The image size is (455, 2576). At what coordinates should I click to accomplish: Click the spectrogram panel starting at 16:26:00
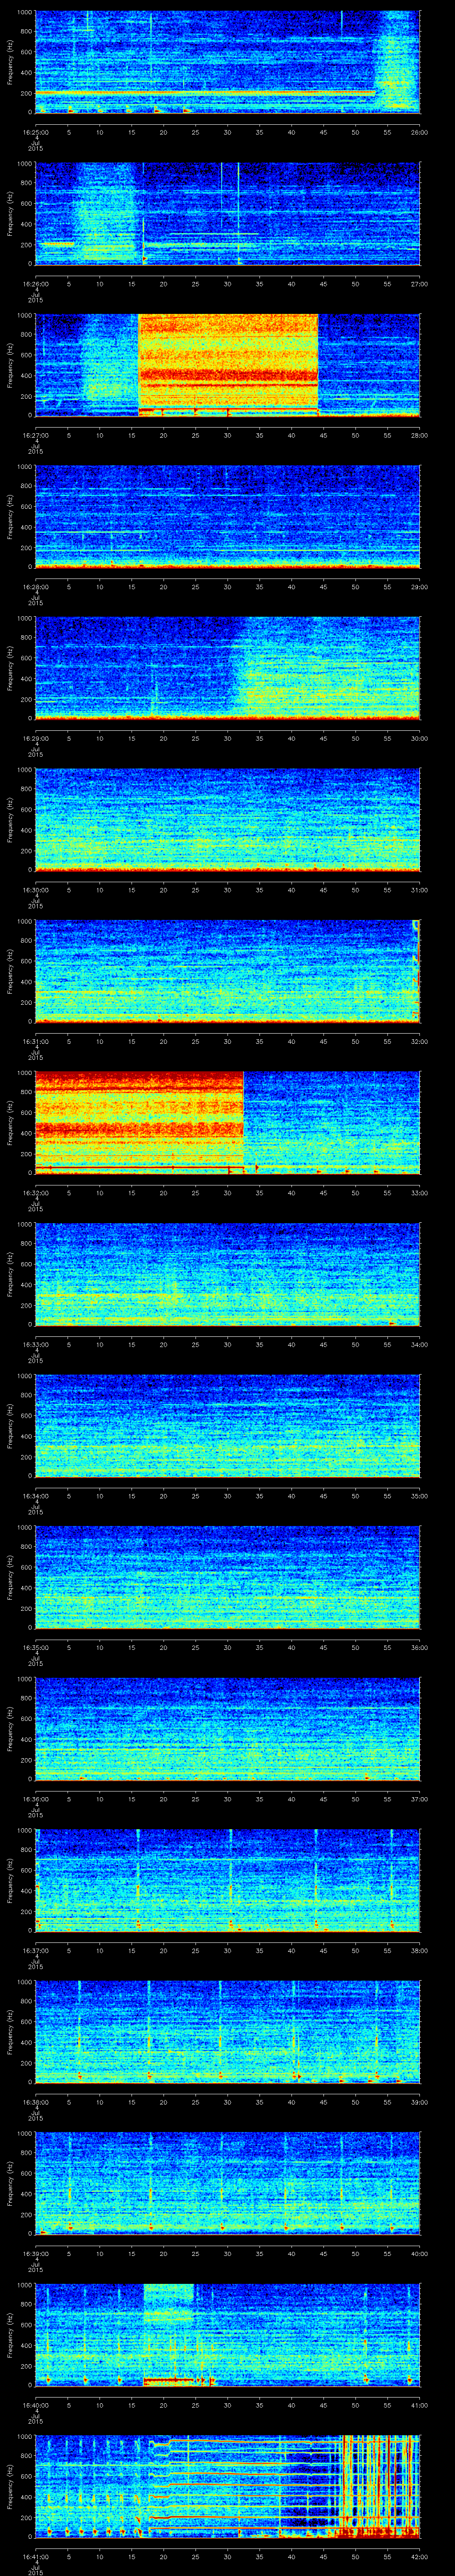227,213
